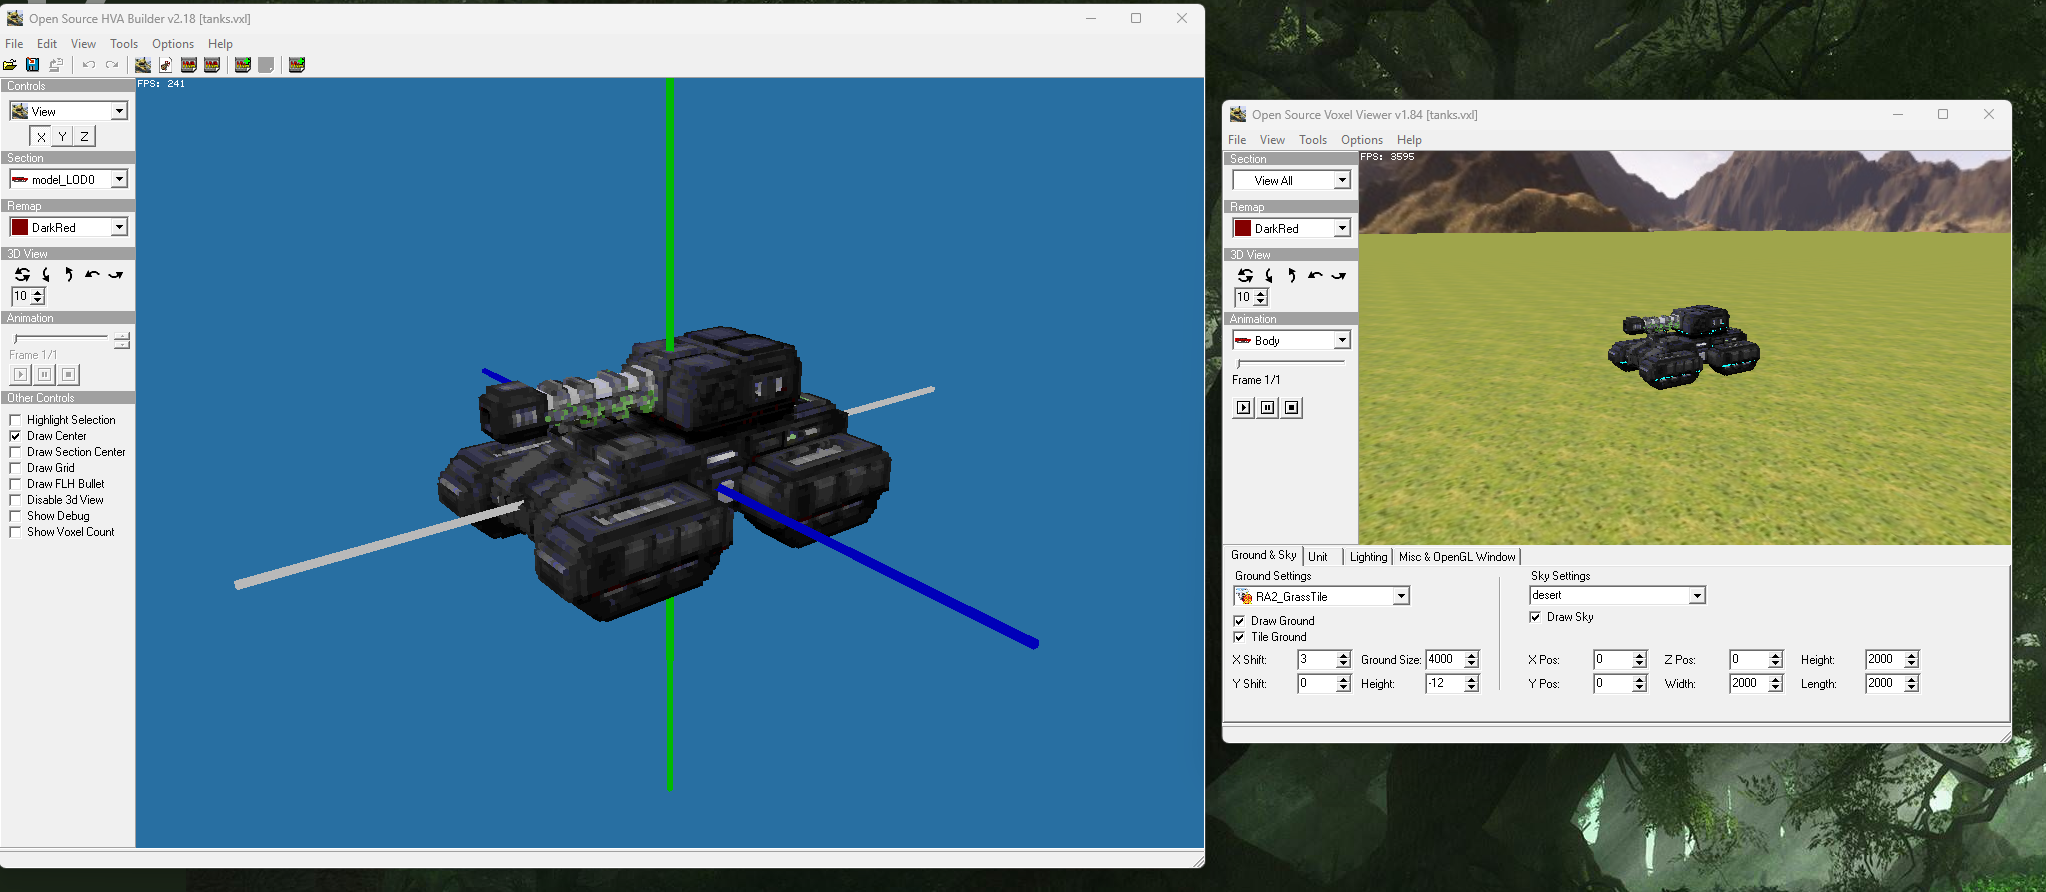Open the Tools menu in HVA Builder
The height and width of the screenshot is (892, 2046).
pos(124,44)
